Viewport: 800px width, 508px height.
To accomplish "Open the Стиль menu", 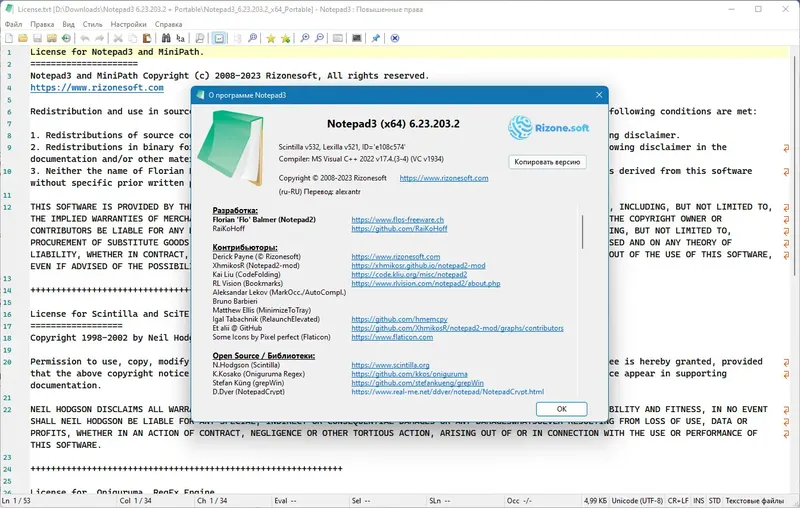I will pyautogui.click(x=92, y=24).
